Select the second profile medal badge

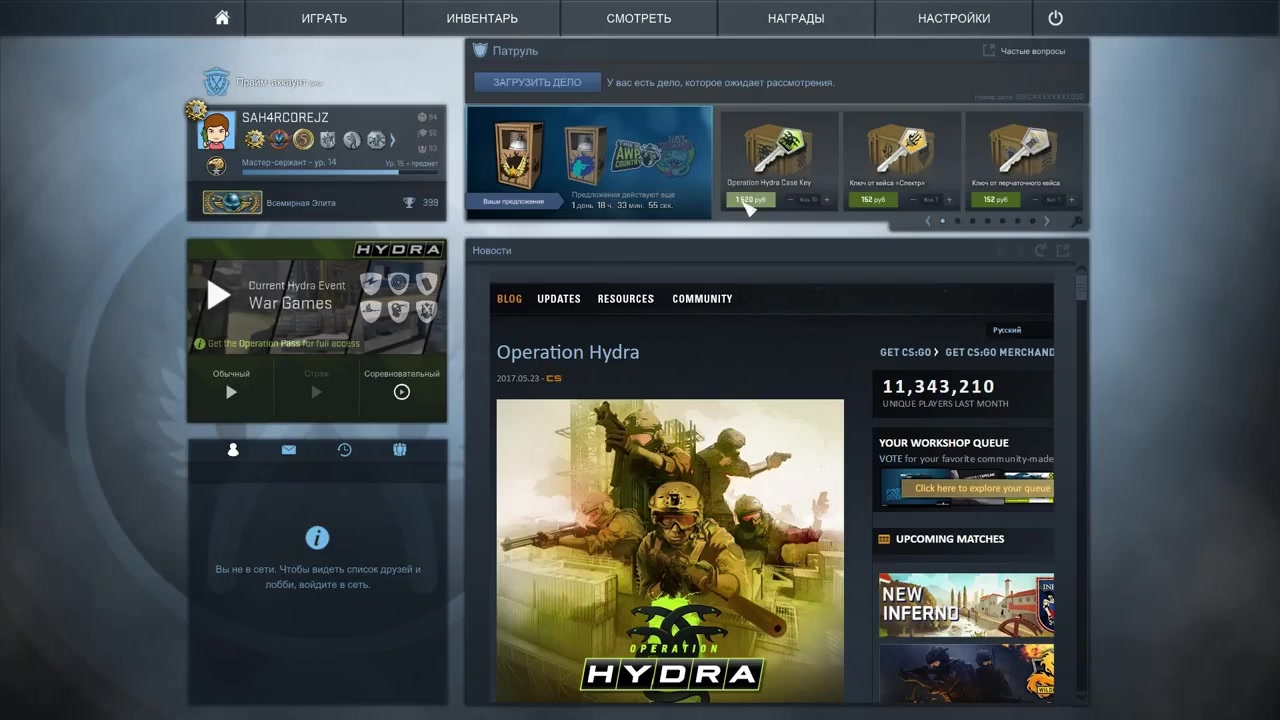[x=279, y=140]
